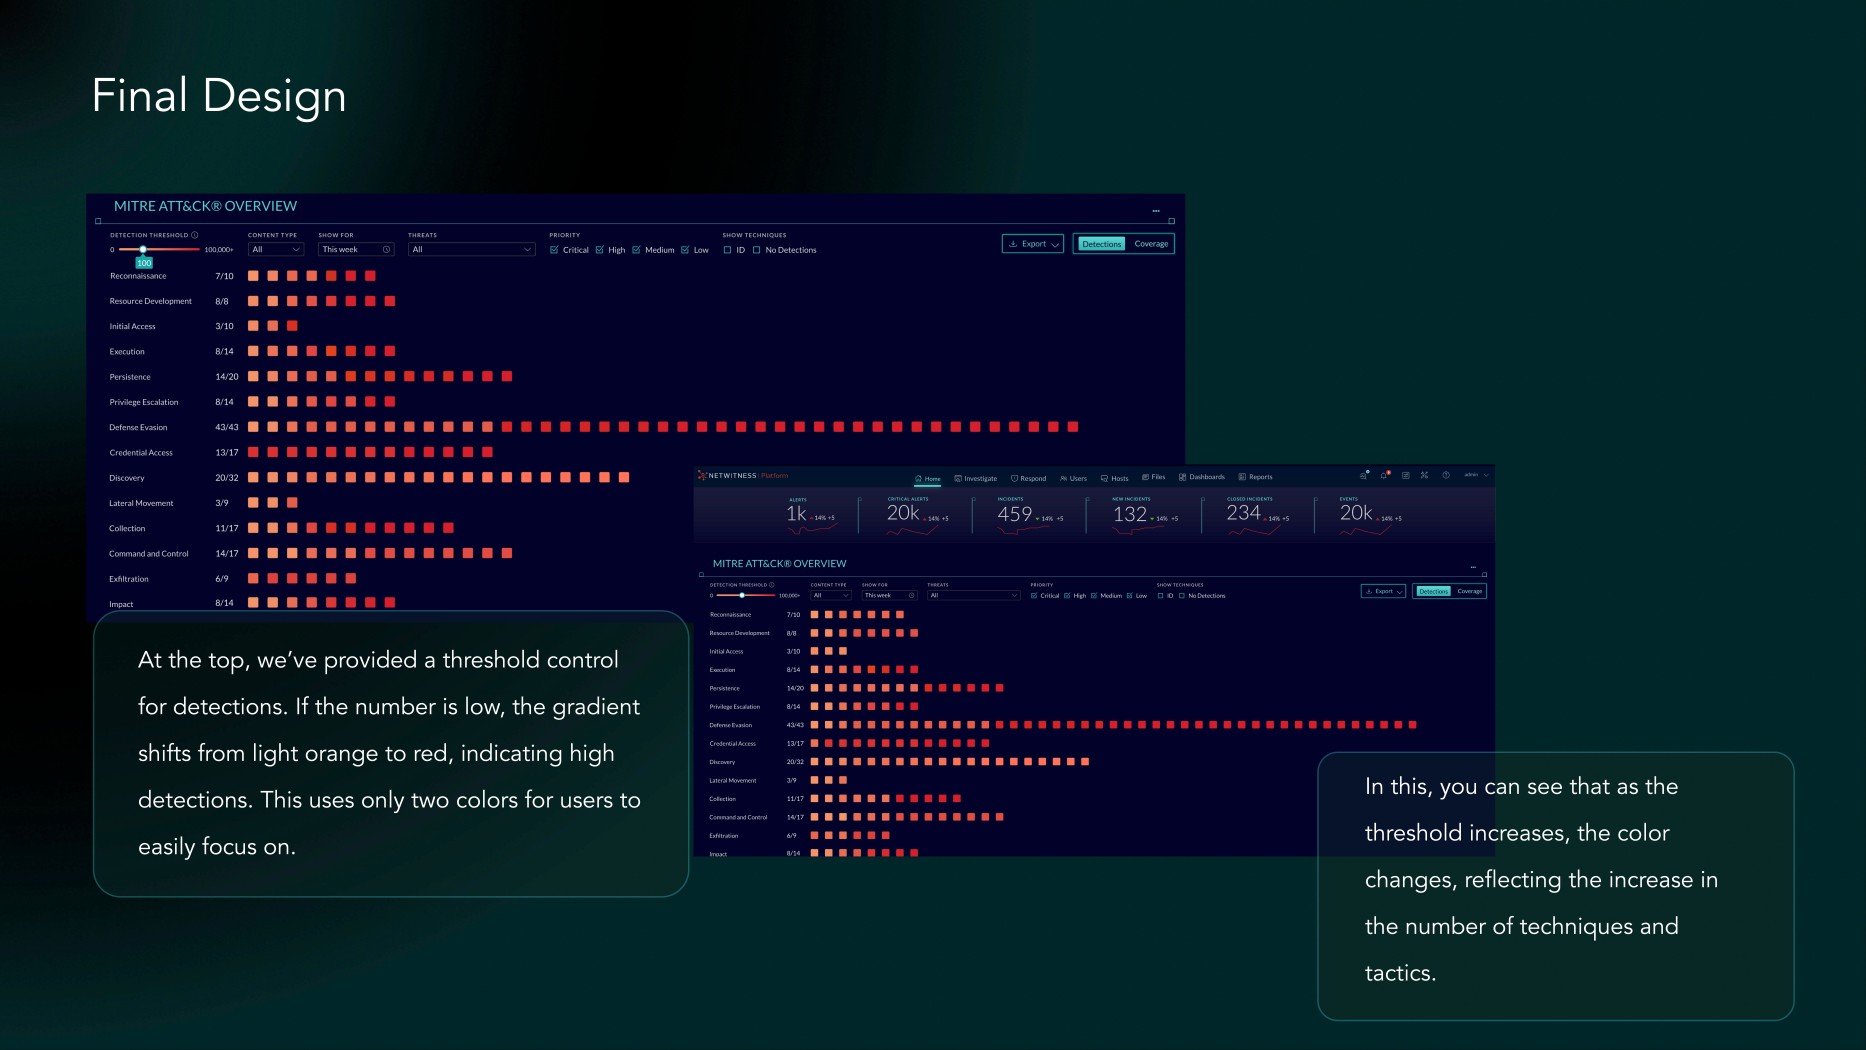Toggle Critical priority checkbox in large panel
This screenshot has width=1866, height=1050.
[554, 250]
